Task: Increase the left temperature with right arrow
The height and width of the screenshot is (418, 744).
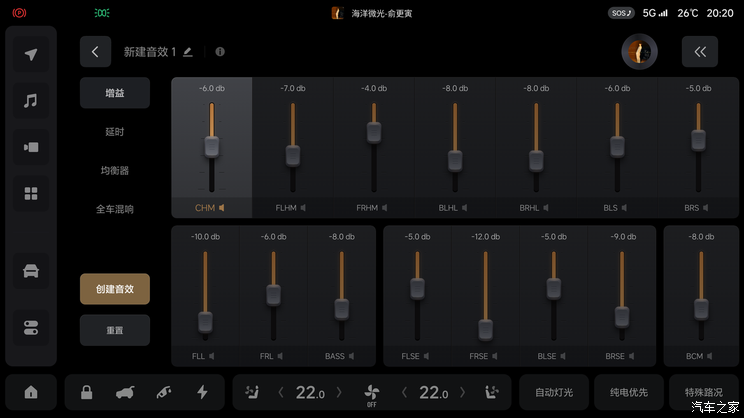Action: [x=340, y=392]
